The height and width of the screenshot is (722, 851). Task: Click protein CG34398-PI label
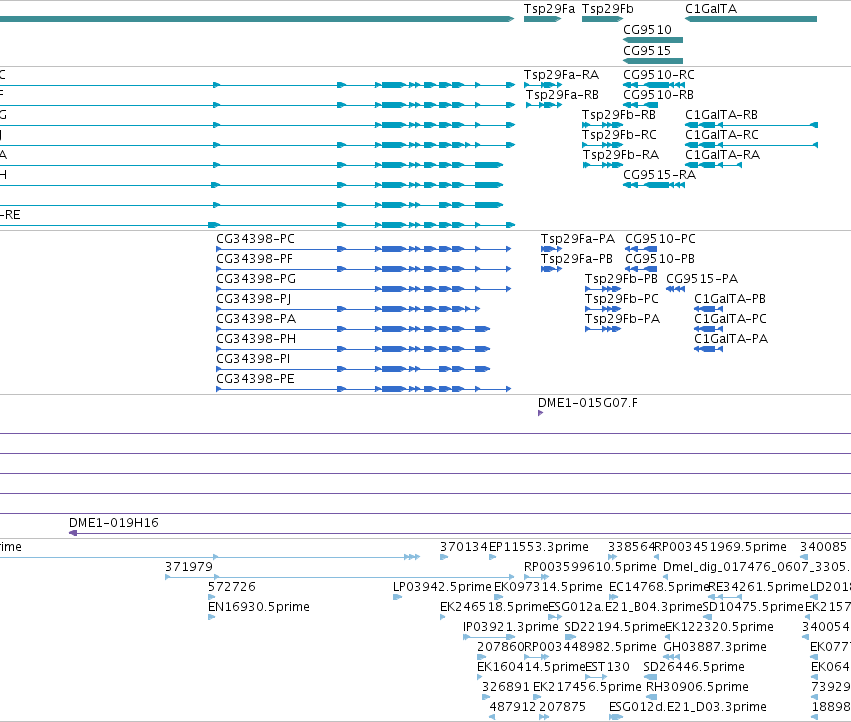pos(253,359)
